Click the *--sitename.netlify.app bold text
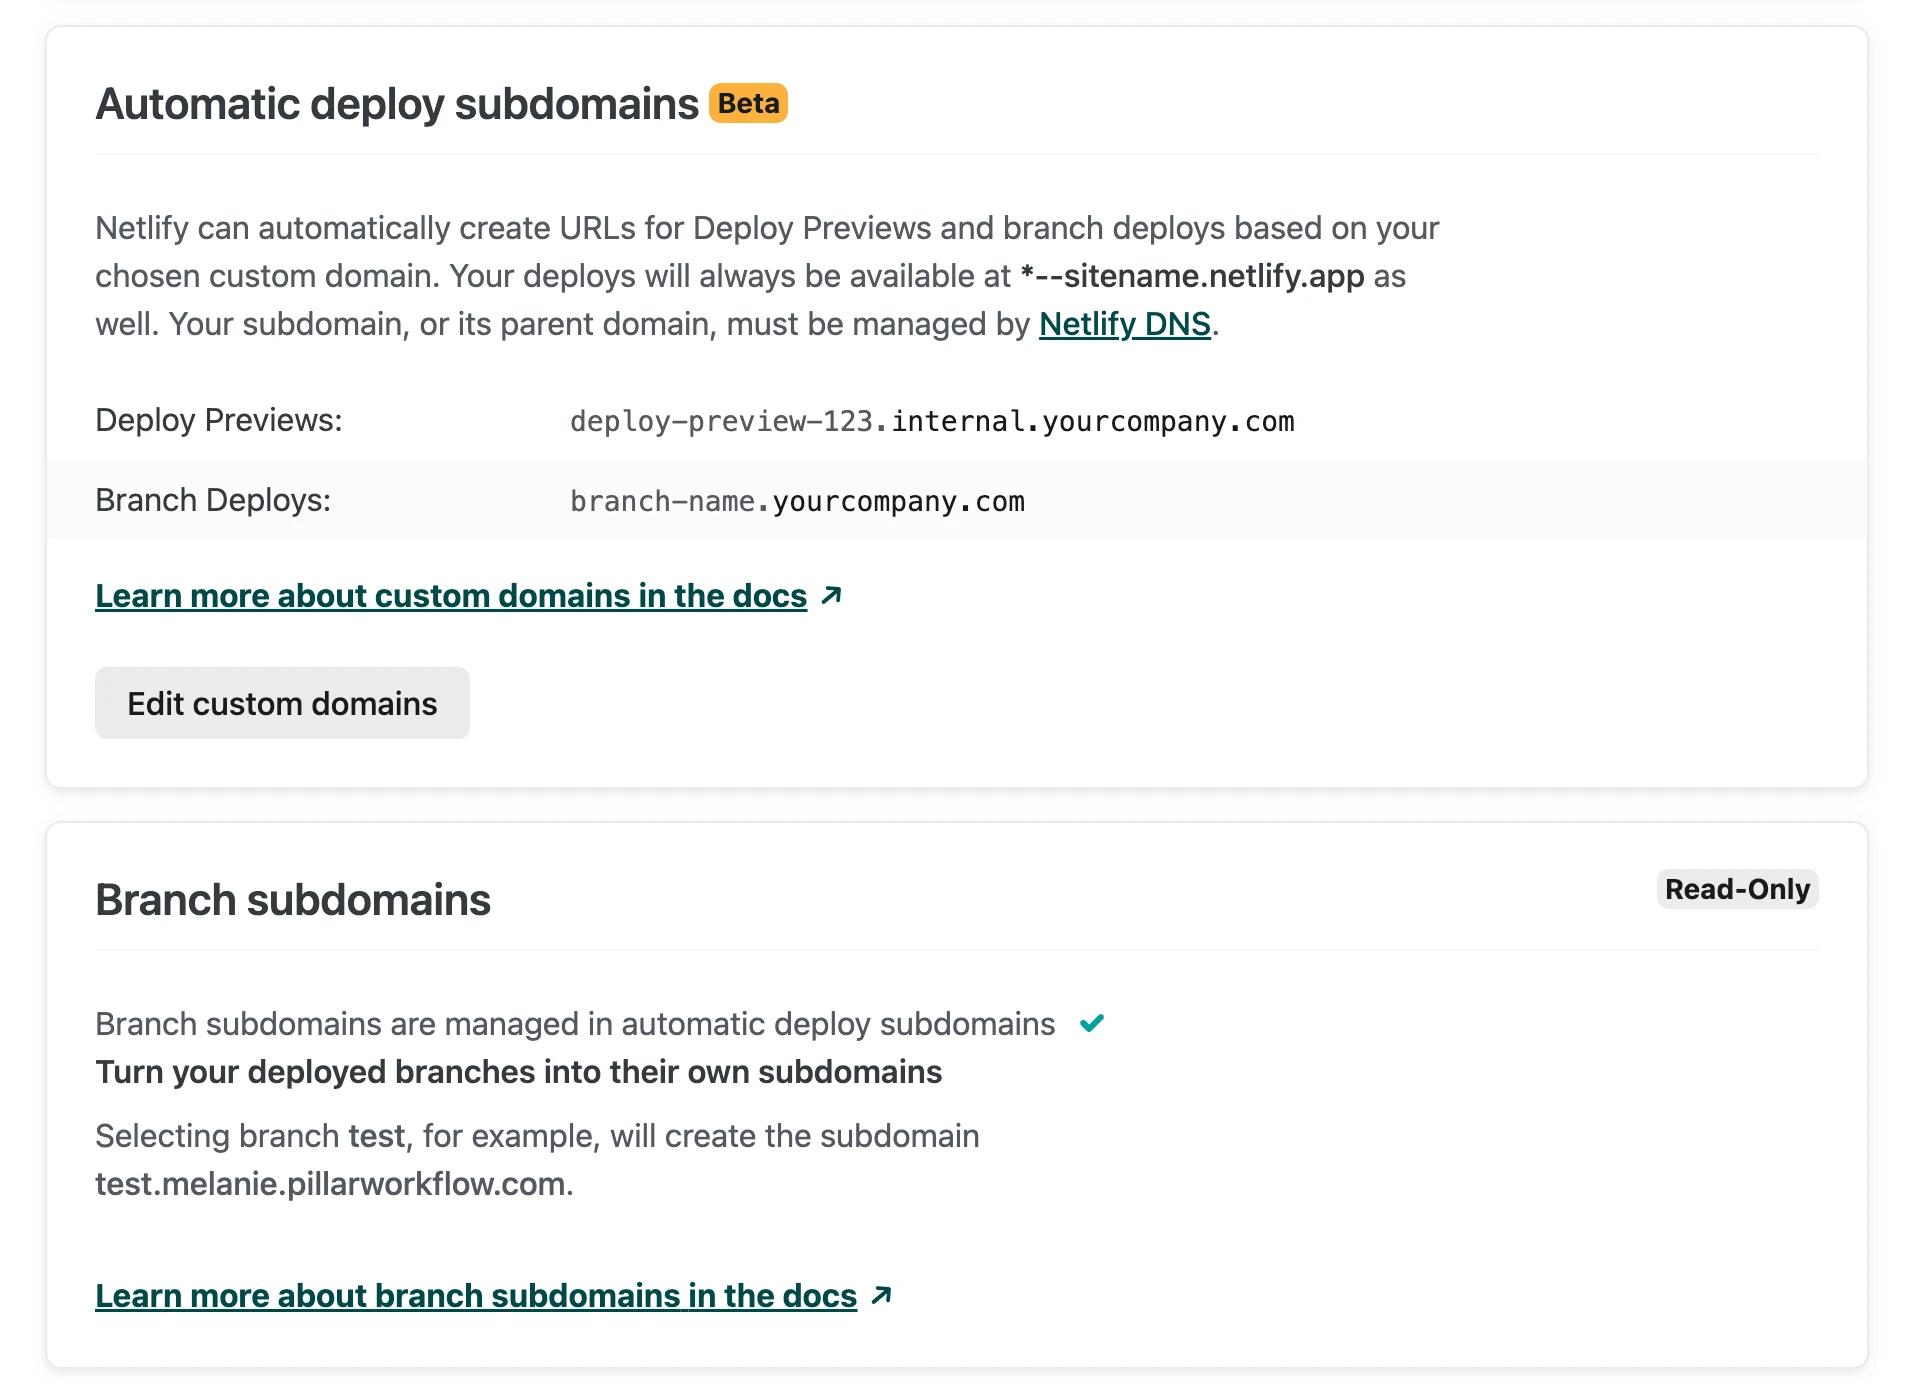 coord(1192,276)
